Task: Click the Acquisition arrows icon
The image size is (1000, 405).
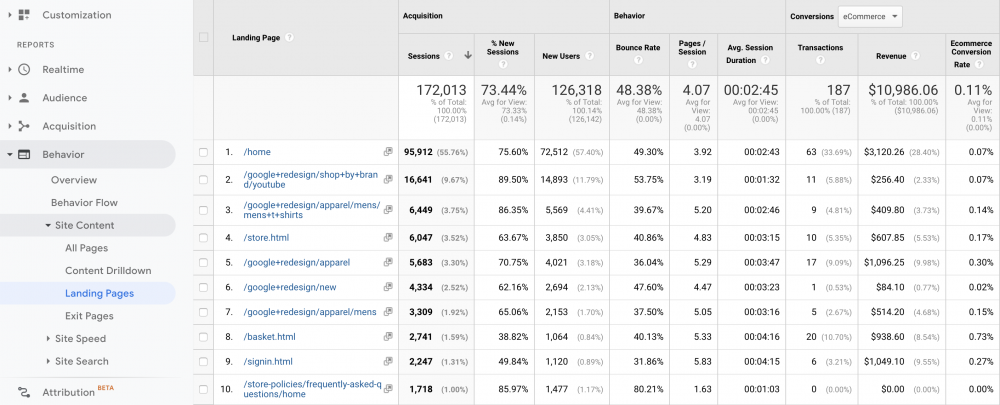Action: pos(24,126)
